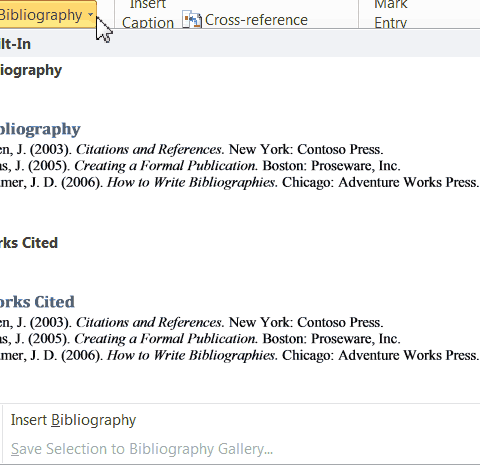Click How to Write Bibliographies in Works Cited preview
The image size is (480, 465).
click(x=191, y=355)
